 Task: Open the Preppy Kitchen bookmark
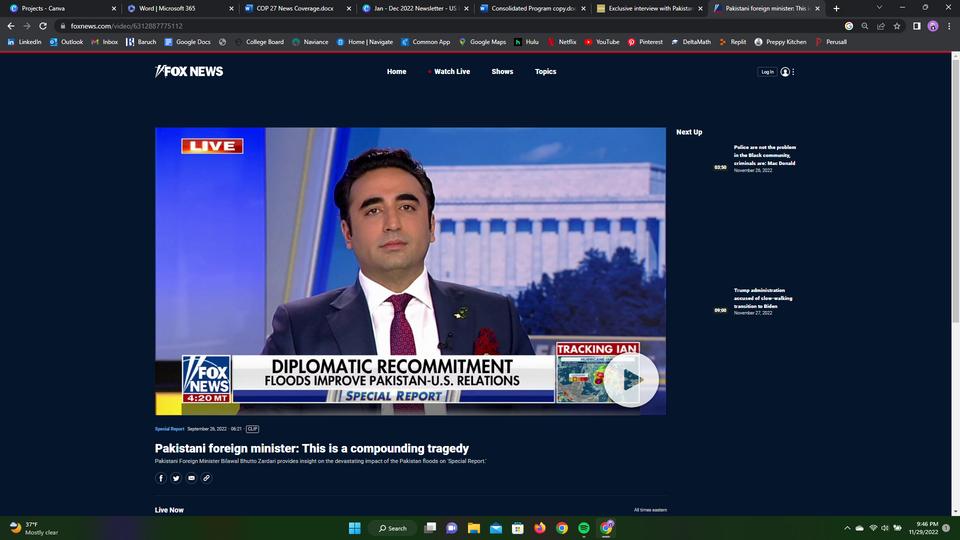pyautogui.click(x=780, y=42)
